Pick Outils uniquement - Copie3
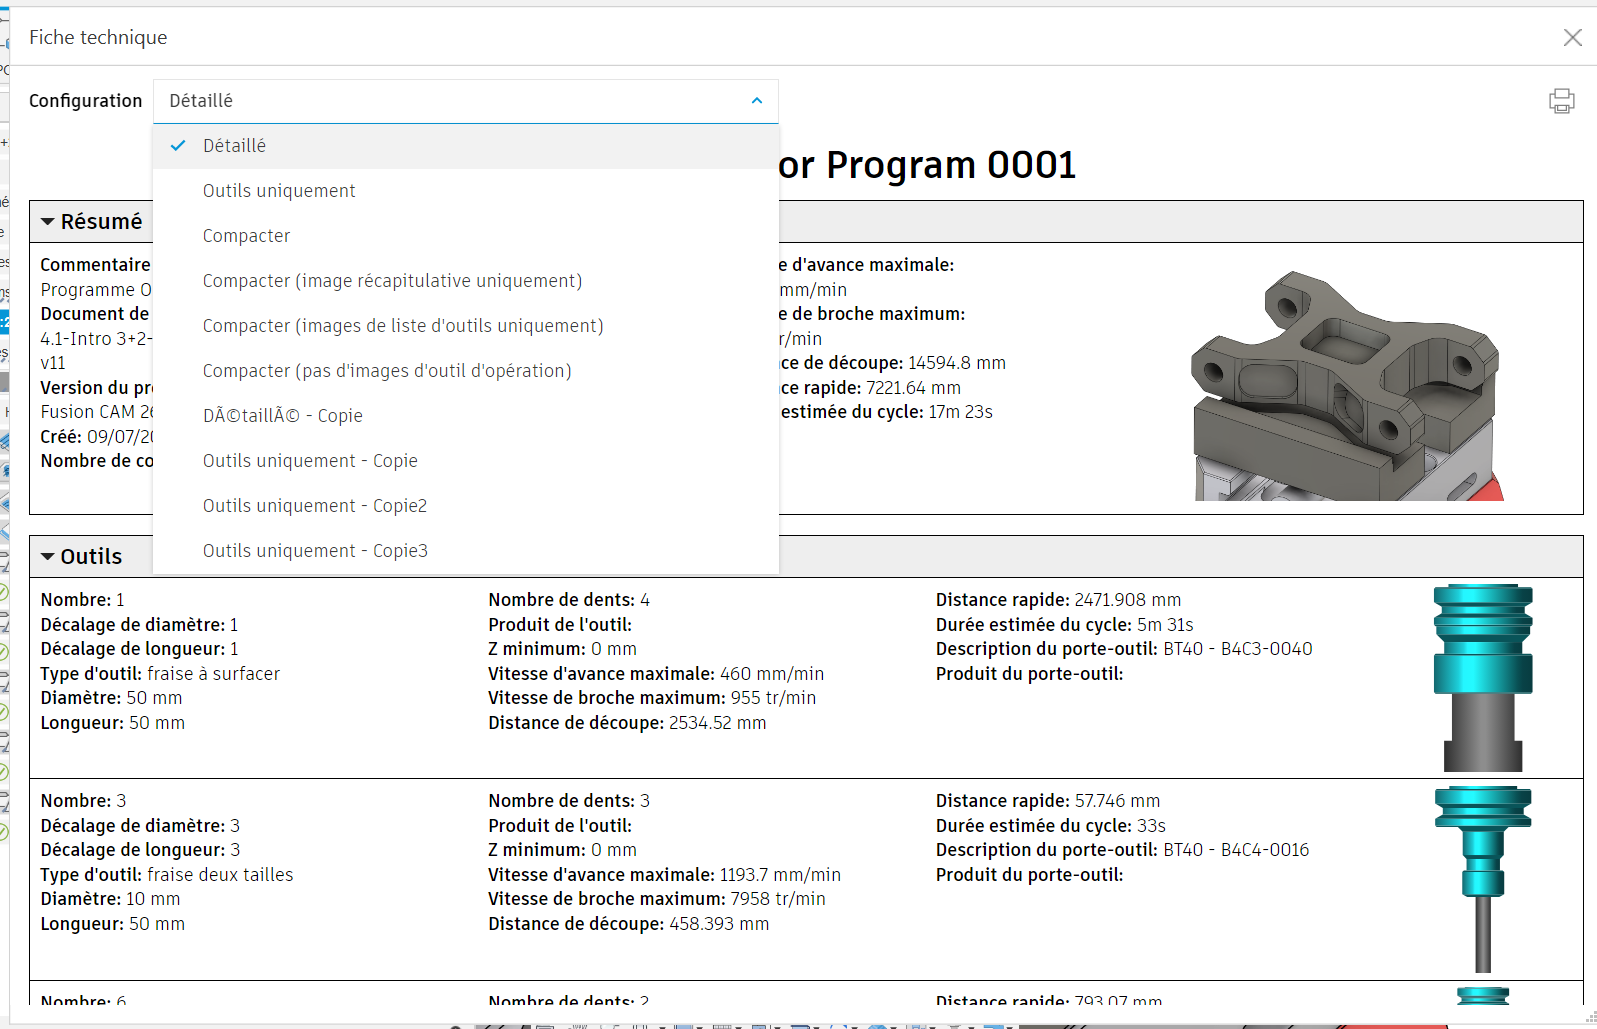The height and width of the screenshot is (1029, 1597). coord(315,551)
